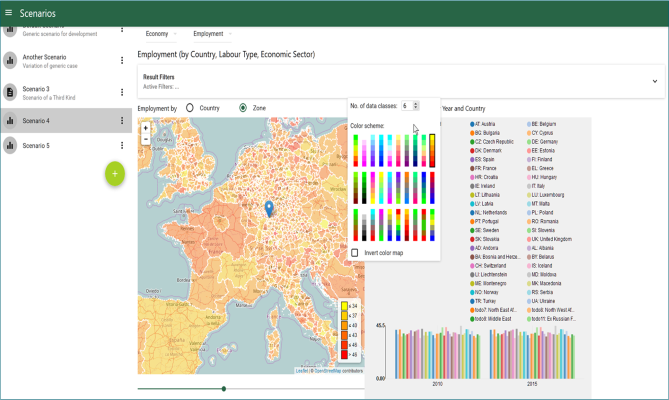Screen dimensions: 669x400
Task: Open the Leaflet attribution link
Action: pos(301,371)
